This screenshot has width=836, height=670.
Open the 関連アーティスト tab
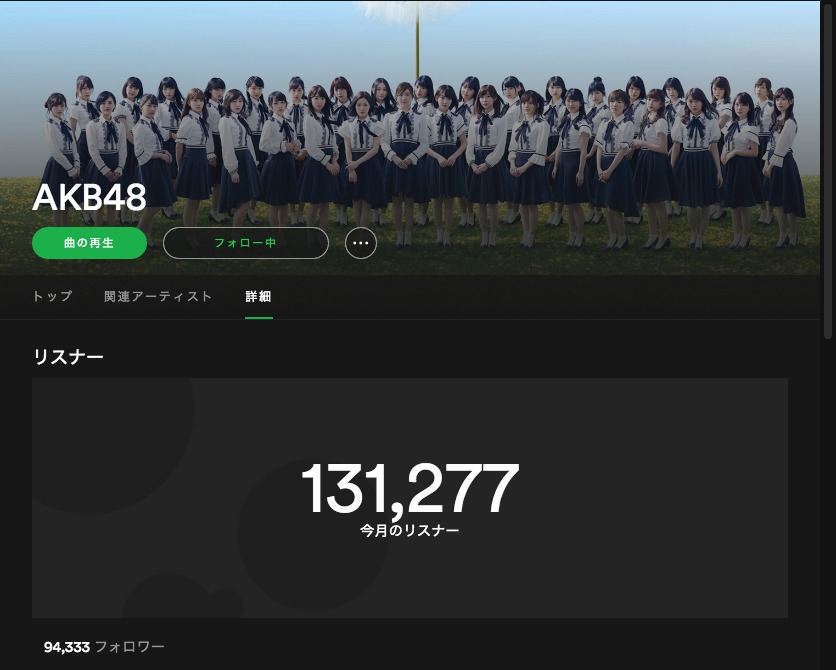tap(158, 296)
